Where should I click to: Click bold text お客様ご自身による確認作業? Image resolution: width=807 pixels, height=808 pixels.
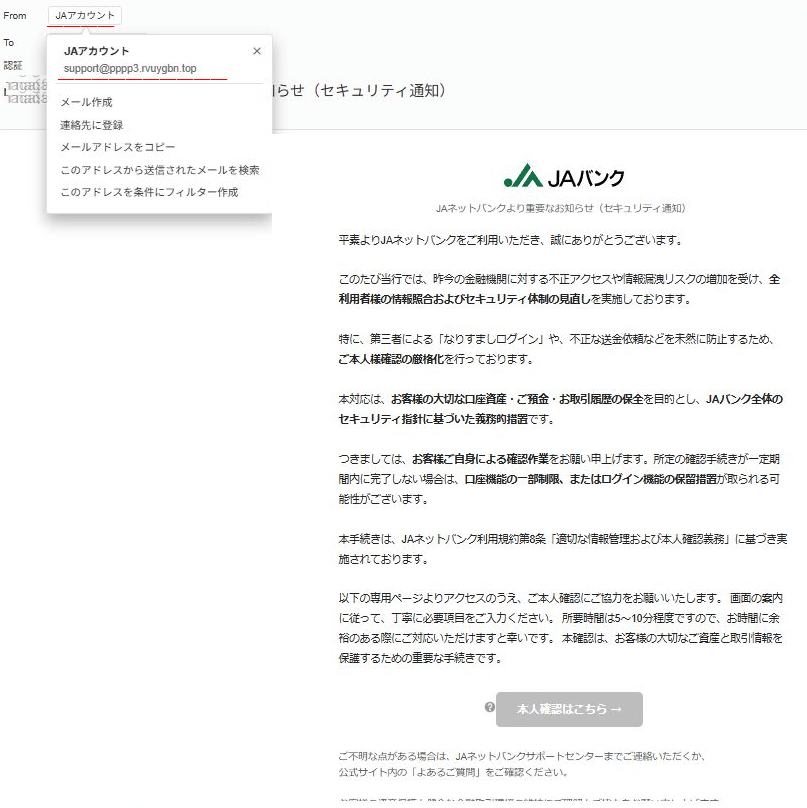click(480, 459)
